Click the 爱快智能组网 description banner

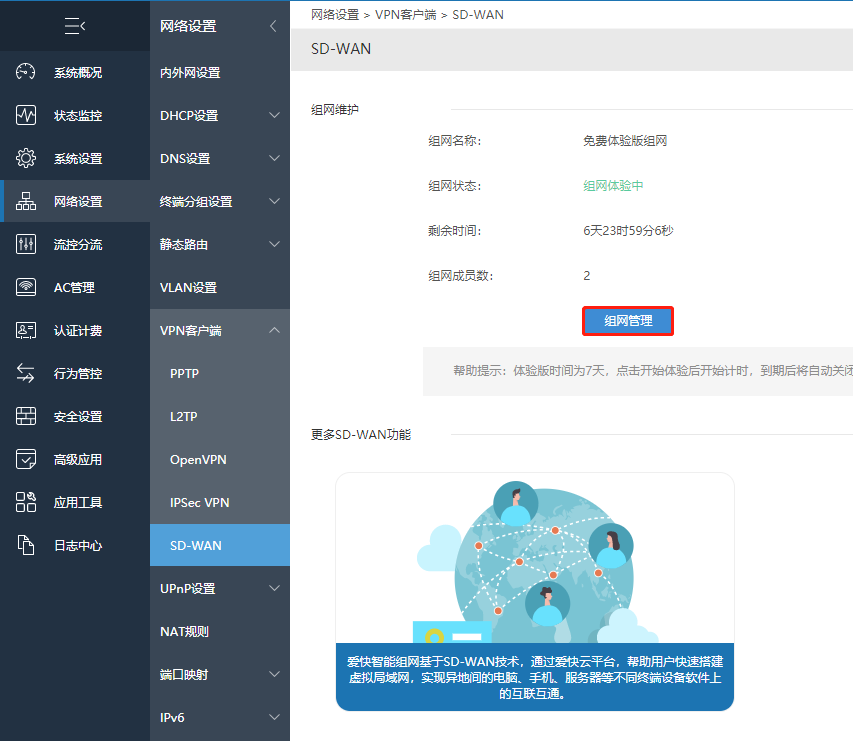pos(535,677)
